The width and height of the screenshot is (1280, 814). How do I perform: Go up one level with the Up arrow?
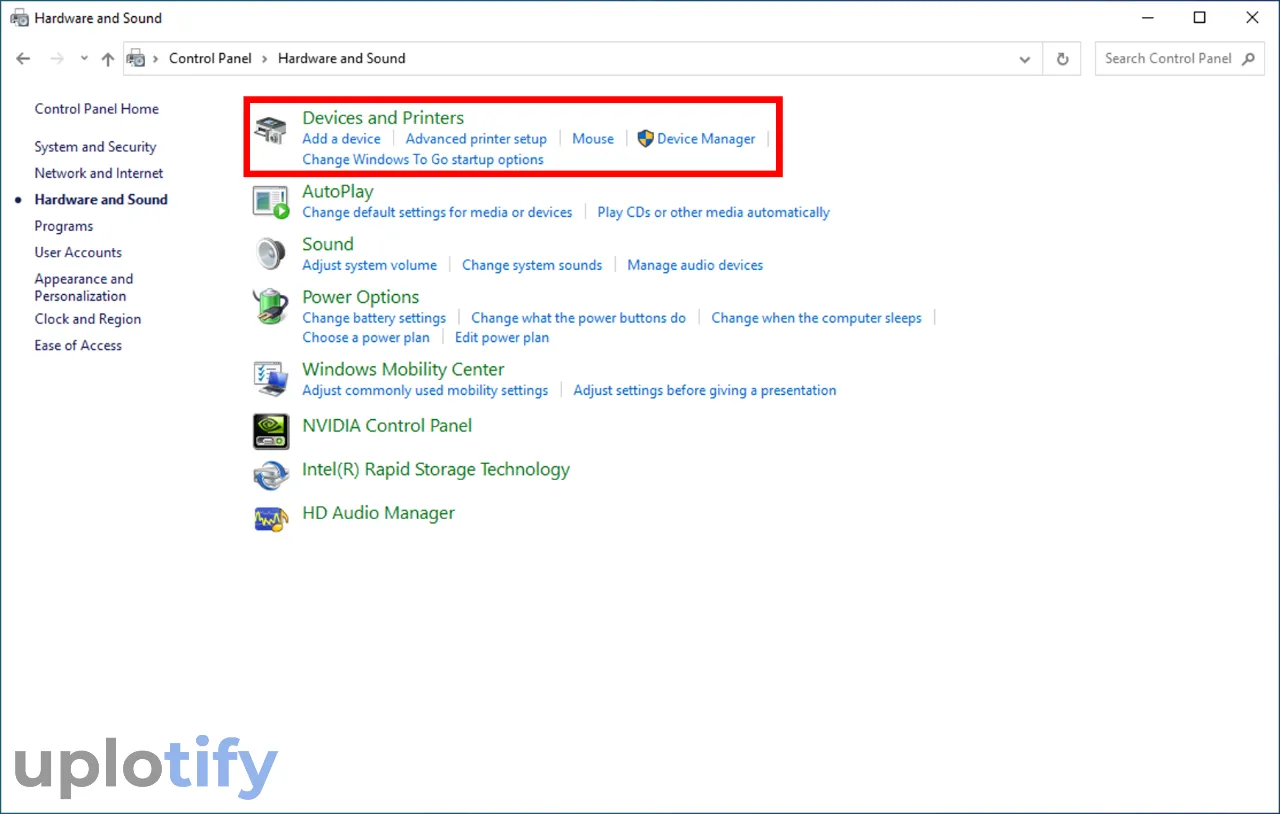pyautogui.click(x=108, y=59)
